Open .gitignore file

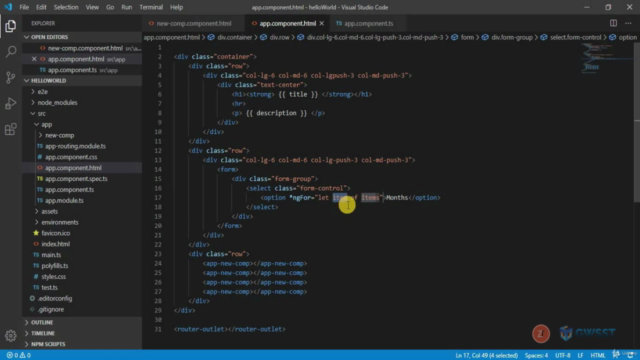(51, 309)
